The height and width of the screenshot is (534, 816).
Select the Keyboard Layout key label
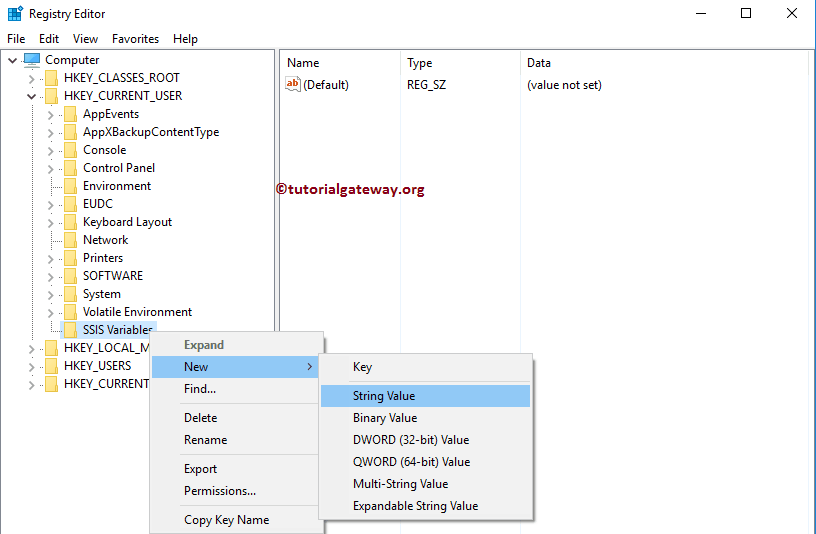coord(128,222)
